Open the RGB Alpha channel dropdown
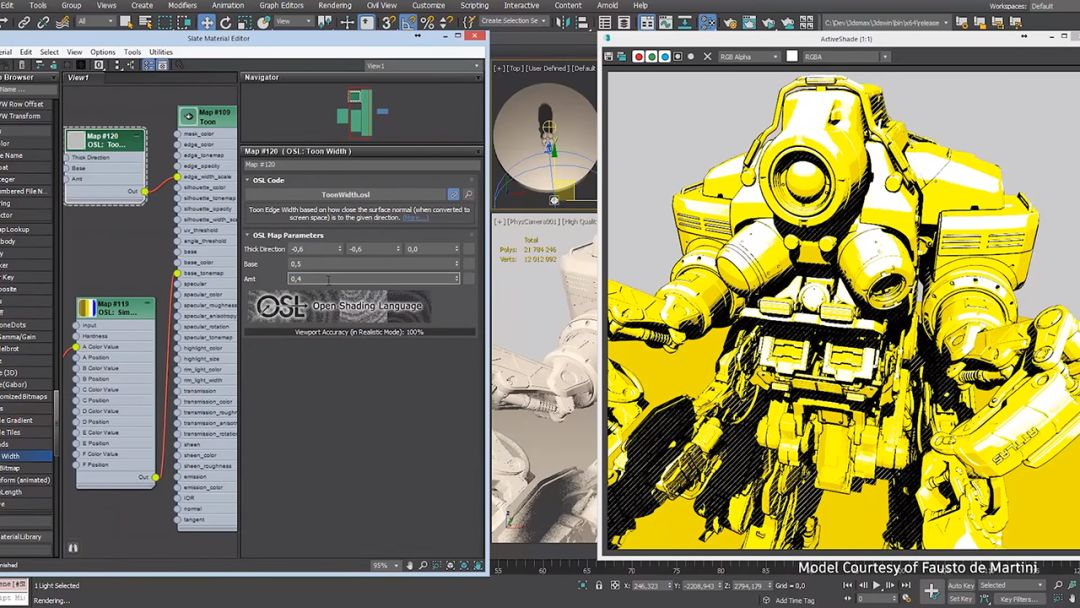 pyautogui.click(x=749, y=56)
